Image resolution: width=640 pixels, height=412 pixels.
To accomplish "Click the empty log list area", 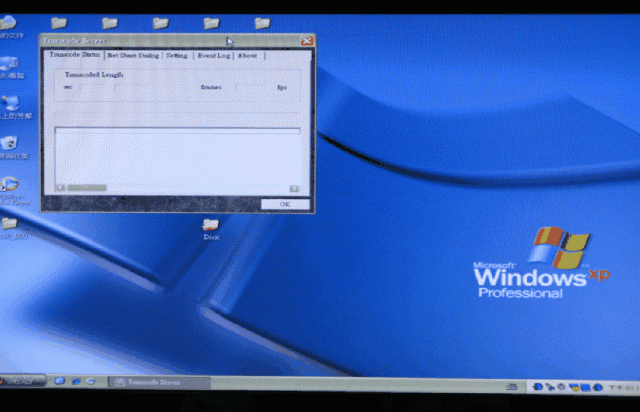I will coord(178,157).
